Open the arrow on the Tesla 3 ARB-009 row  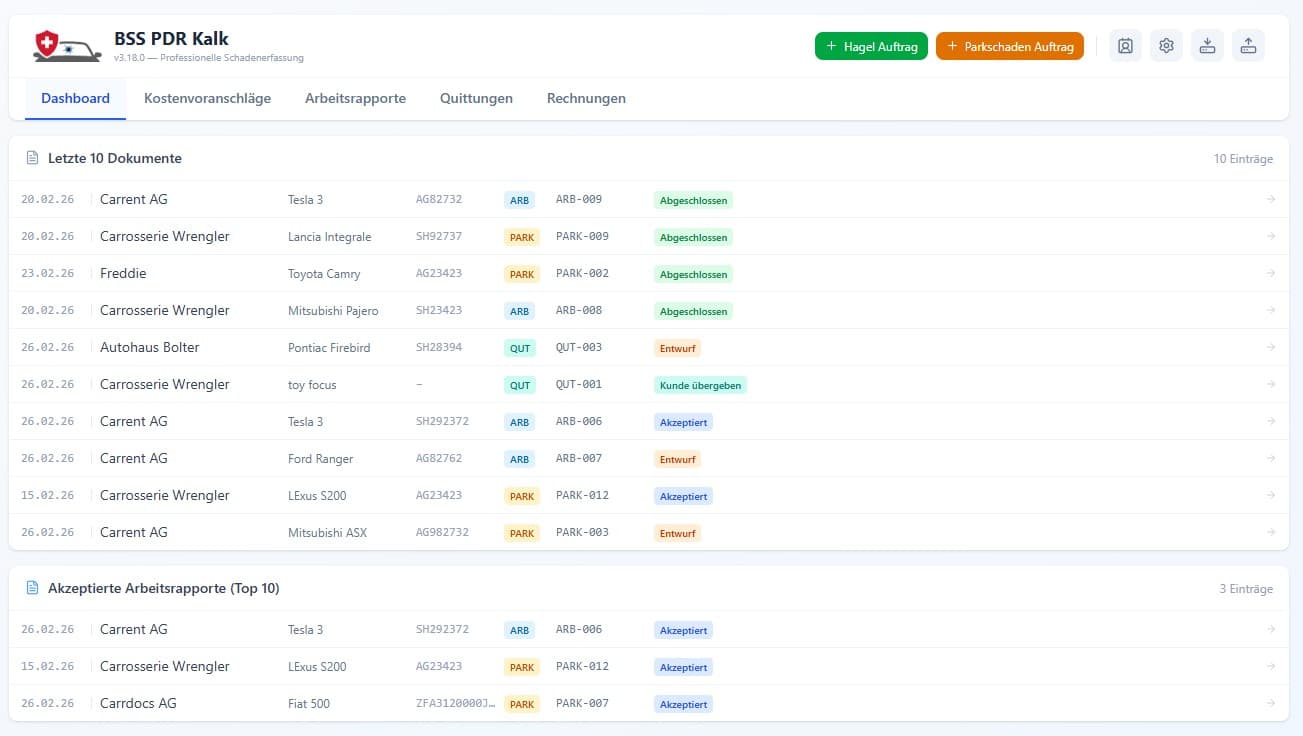coord(1270,199)
